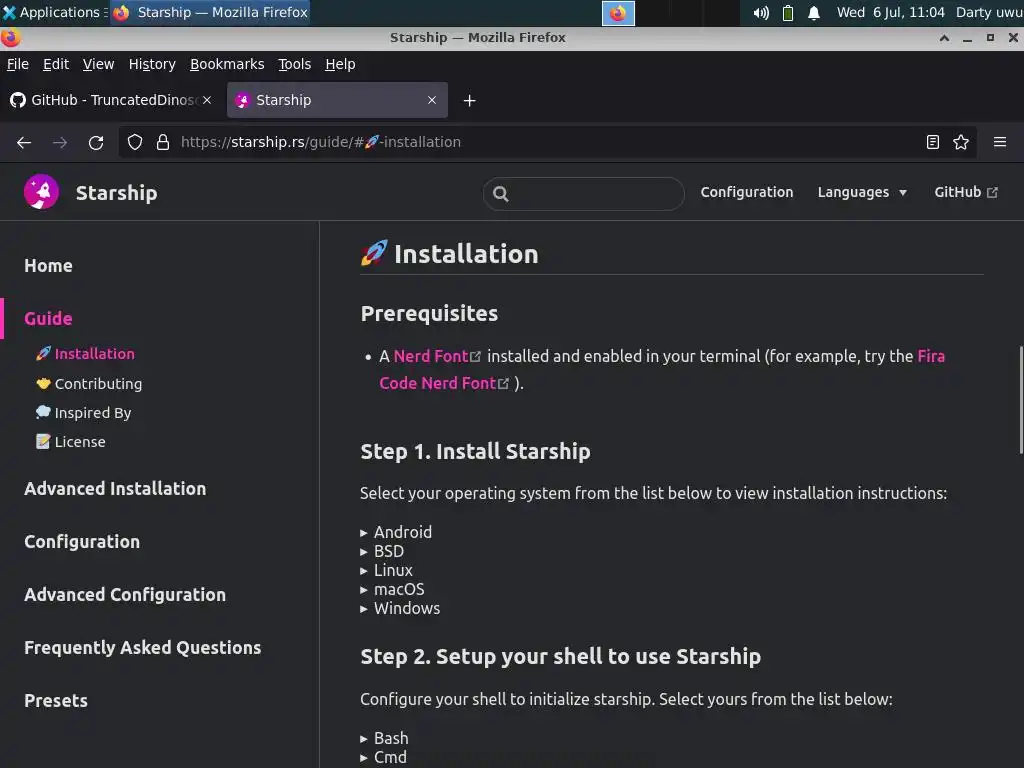Jump to Contributing section in sidebar
The height and width of the screenshot is (768, 1024).
click(89, 383)
